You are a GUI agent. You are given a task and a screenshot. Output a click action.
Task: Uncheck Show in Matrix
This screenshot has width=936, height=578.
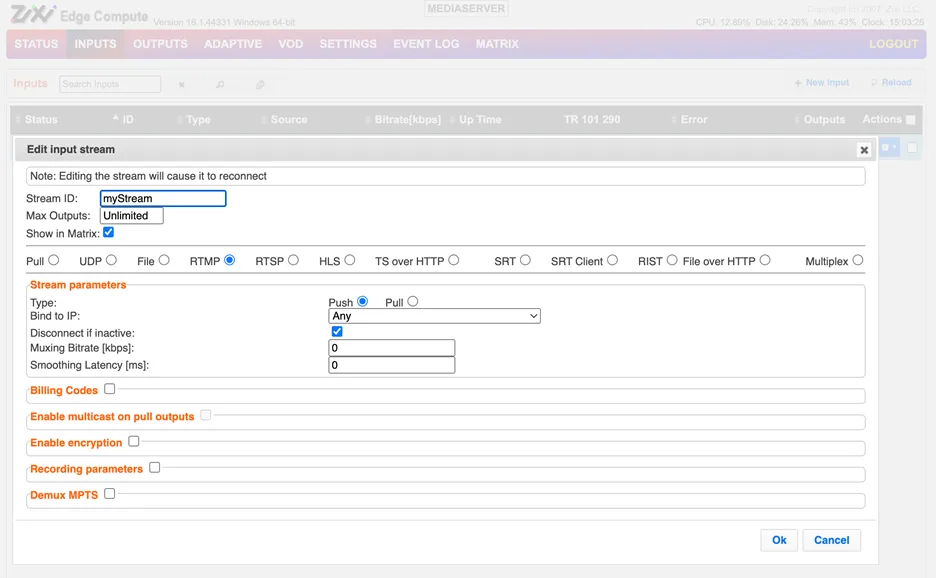tap(109, 232)
